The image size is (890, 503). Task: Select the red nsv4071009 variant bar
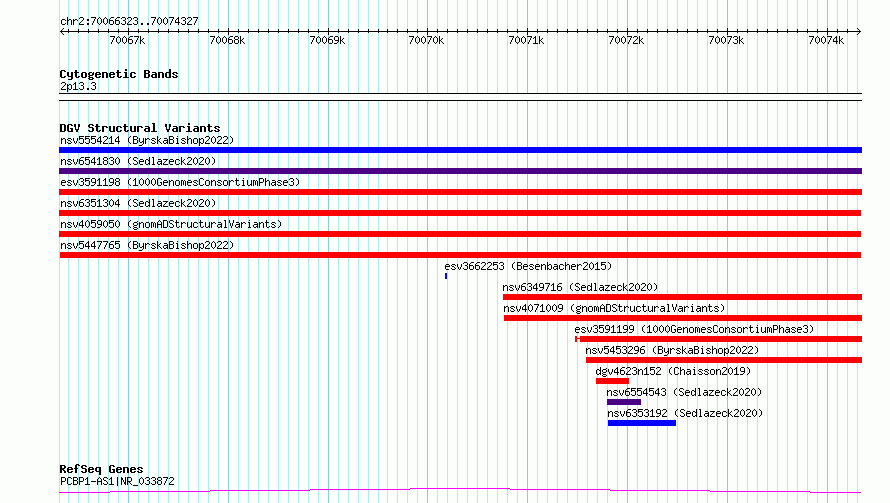[683, 318]
